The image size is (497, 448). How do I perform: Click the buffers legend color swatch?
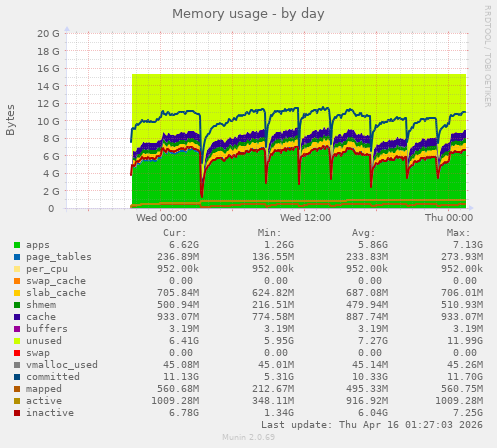tap(17, 329)
